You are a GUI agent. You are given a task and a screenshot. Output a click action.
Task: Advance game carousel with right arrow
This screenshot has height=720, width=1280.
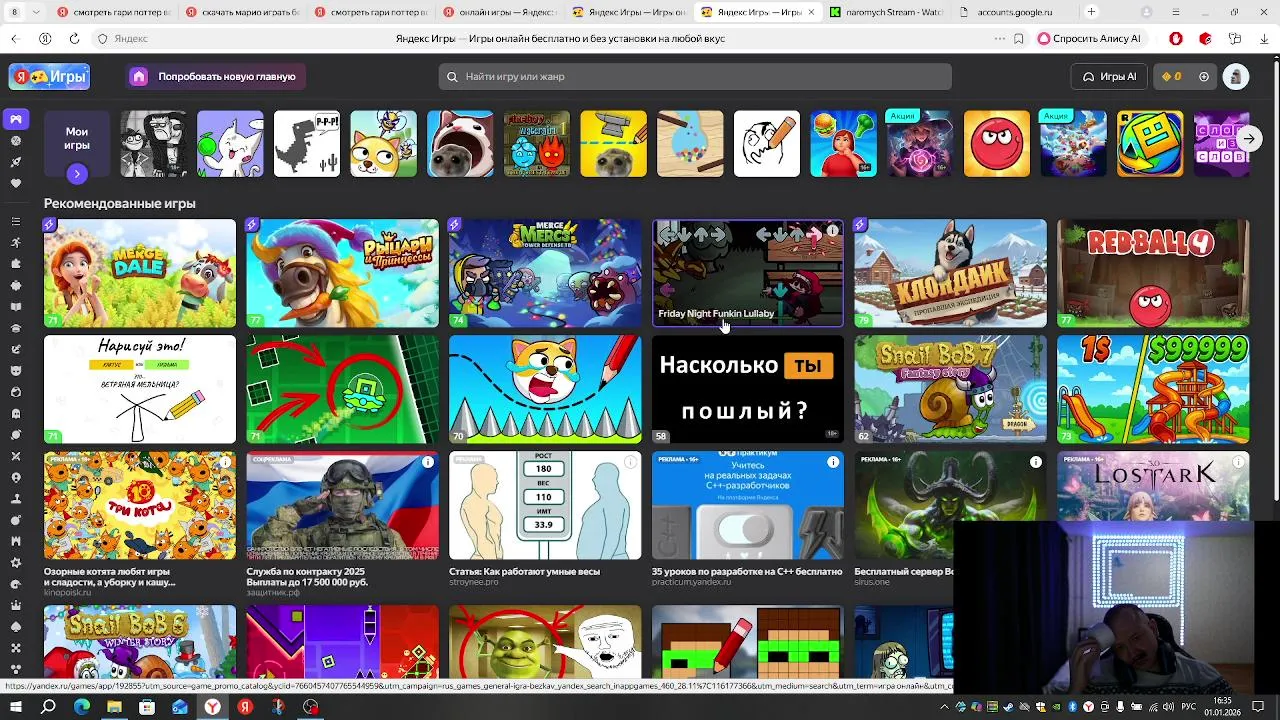tap(1250, 141)
